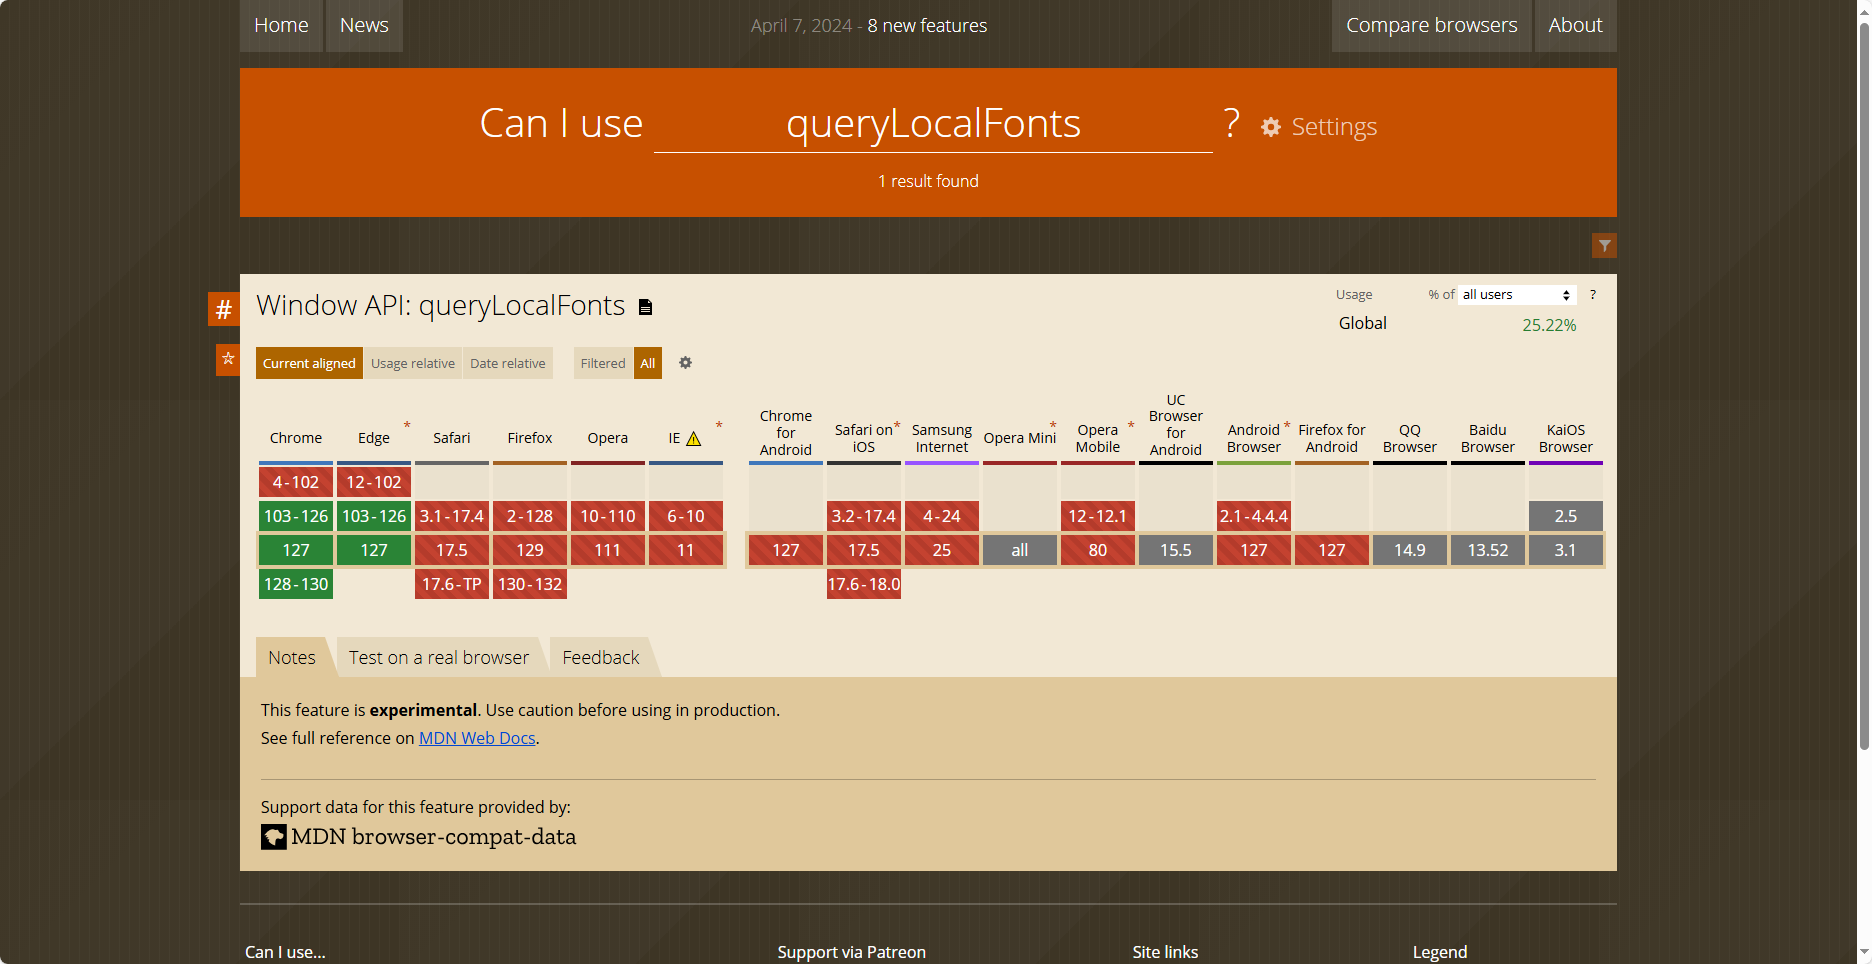Click IE 11 cell
Image resolution: width=1872 pixels, height=964 pixels.
(x=686, y=550)
